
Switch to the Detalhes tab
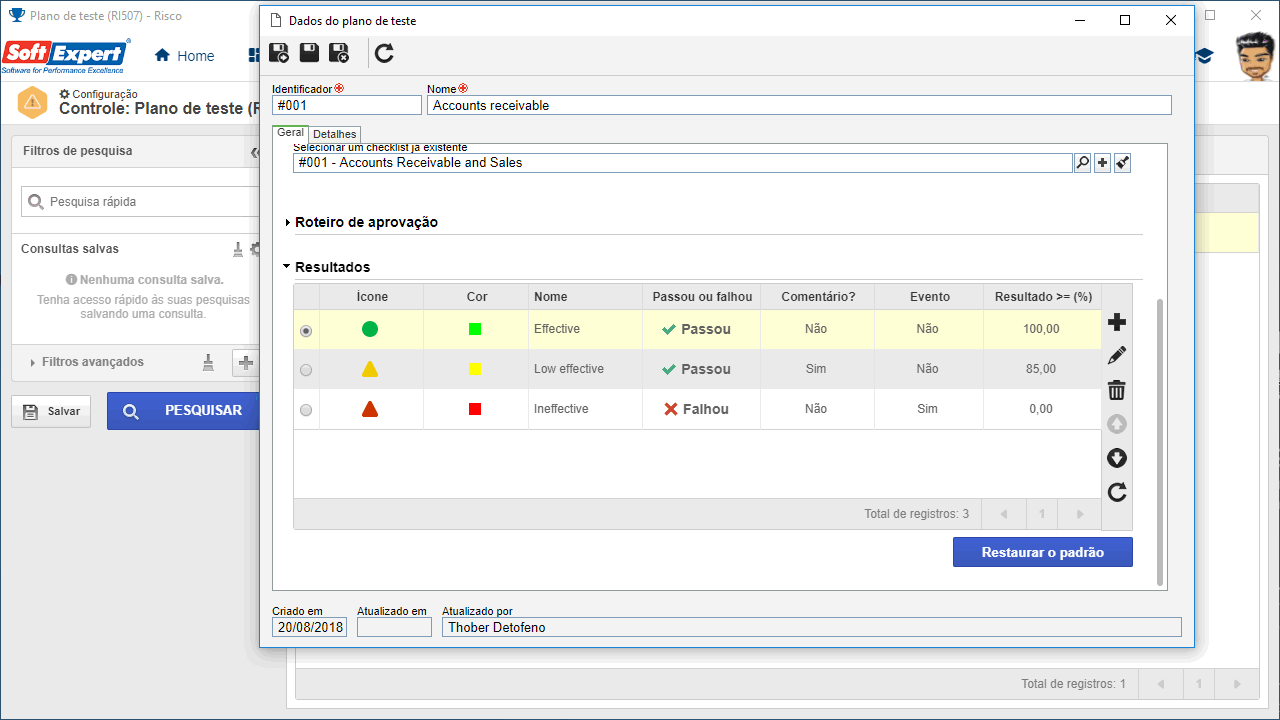(334, 134)
